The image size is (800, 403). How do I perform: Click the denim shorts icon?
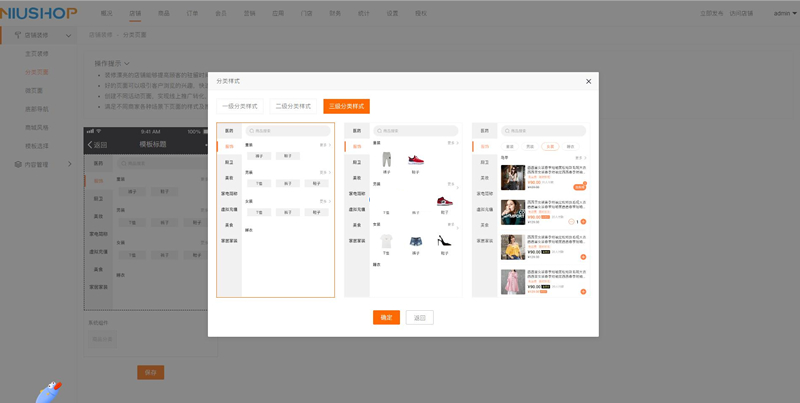tap(415, 241)
